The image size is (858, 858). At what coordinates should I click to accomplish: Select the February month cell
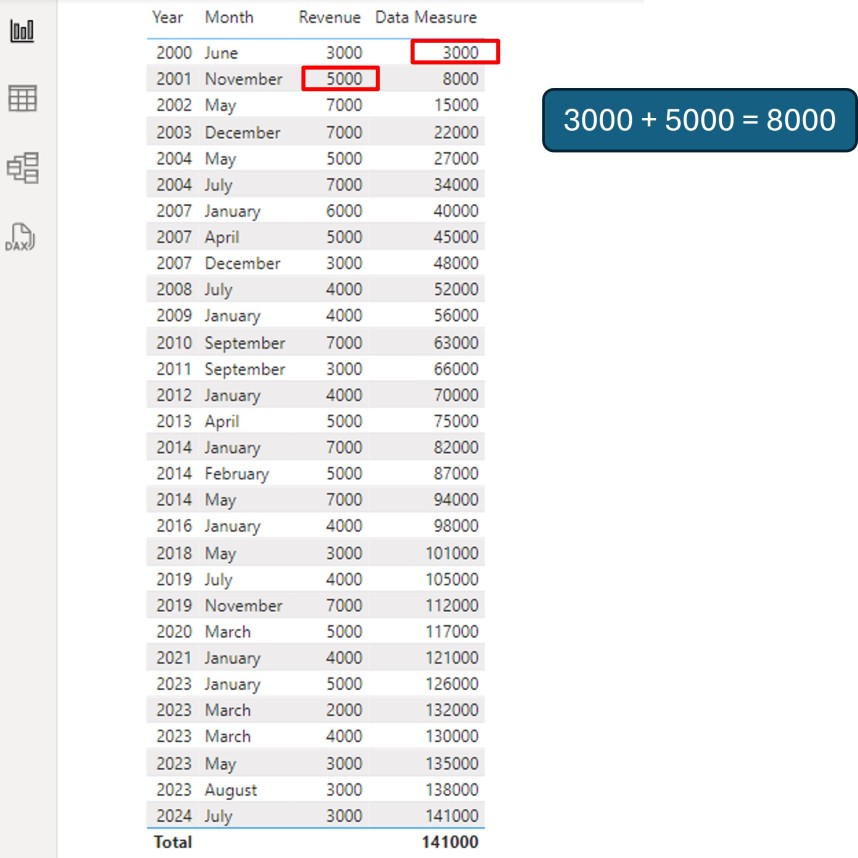[x=236, y=473]
